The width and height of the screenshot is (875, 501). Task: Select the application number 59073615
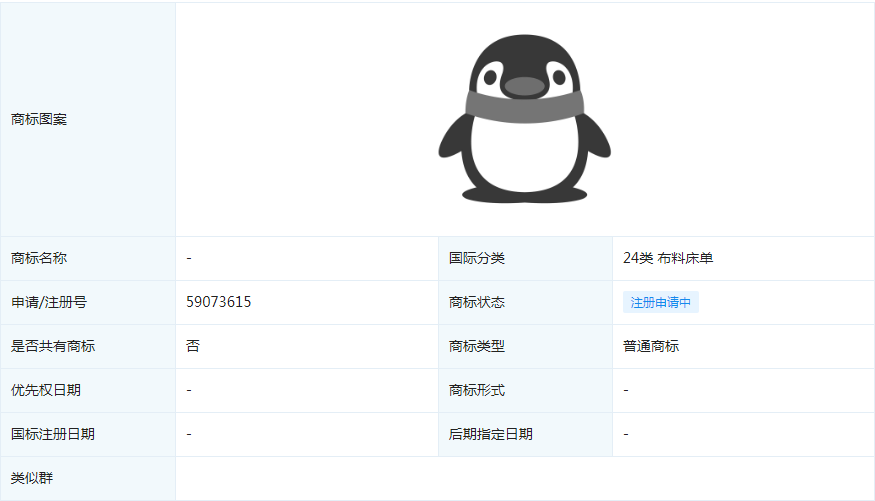coord(219,302)
